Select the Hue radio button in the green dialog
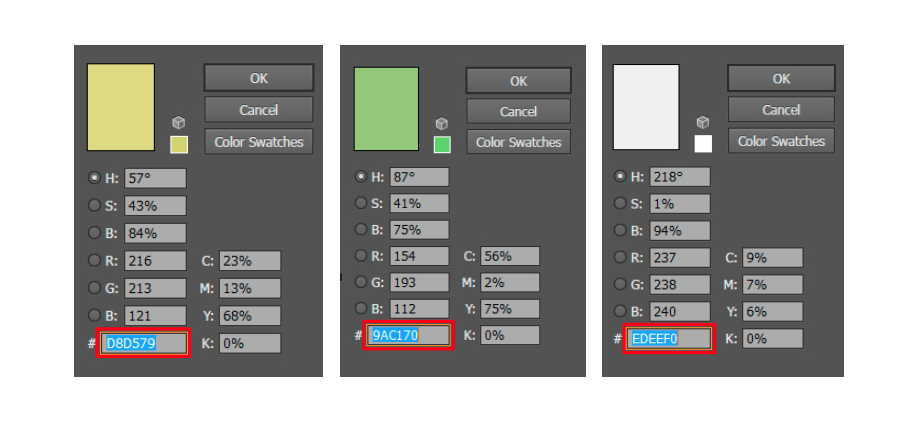 (360, 177)
